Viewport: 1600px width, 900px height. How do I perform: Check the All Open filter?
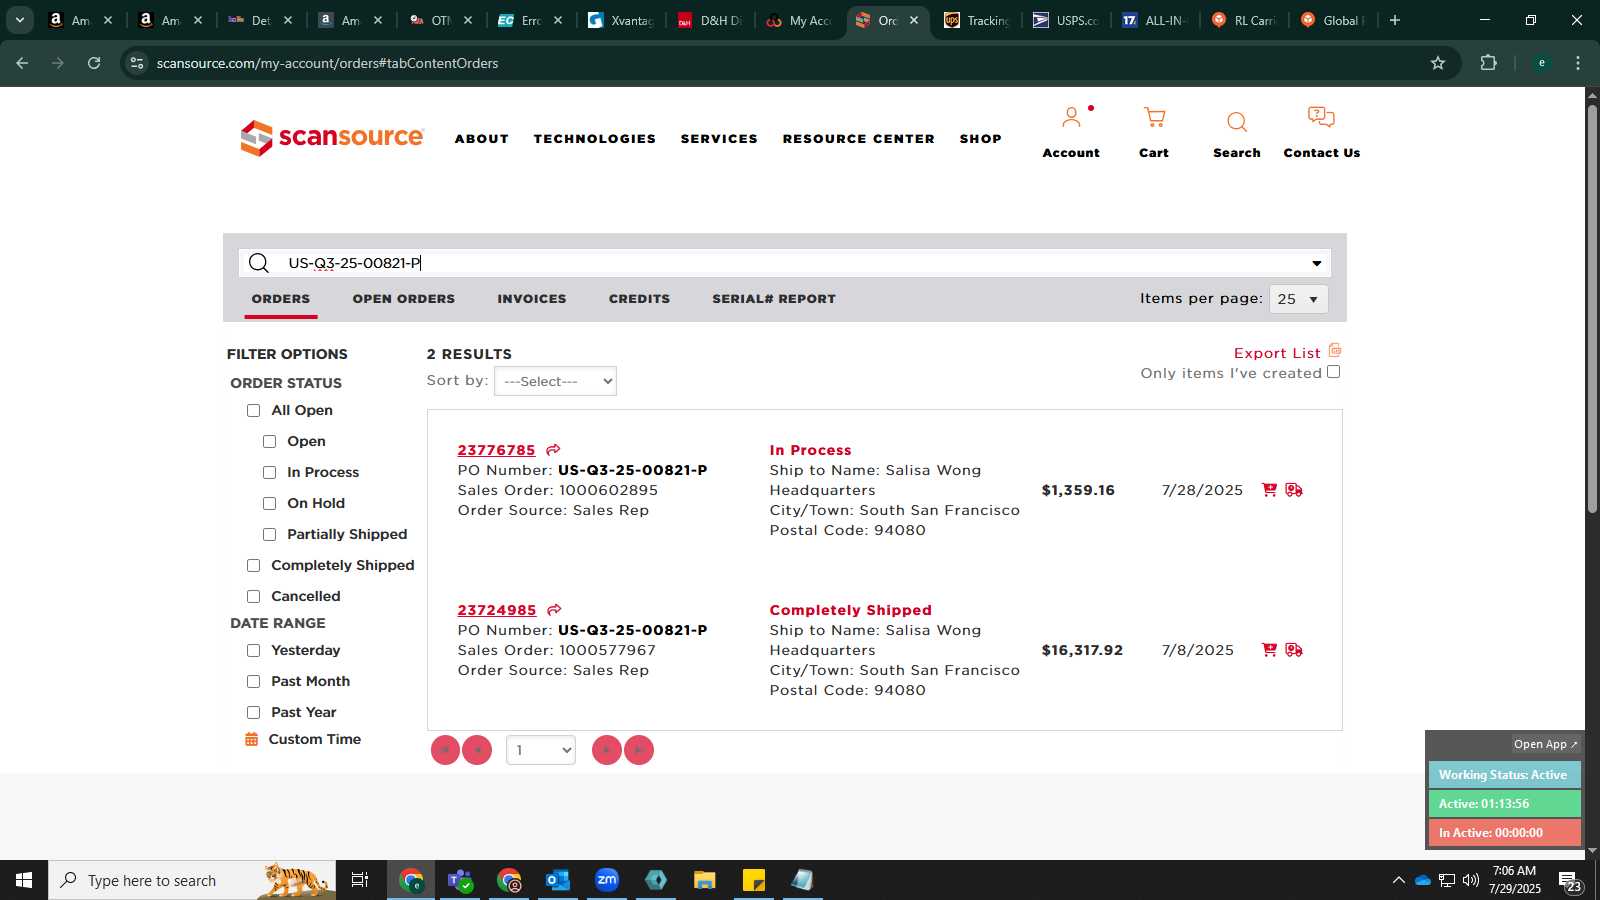(253, 411)
